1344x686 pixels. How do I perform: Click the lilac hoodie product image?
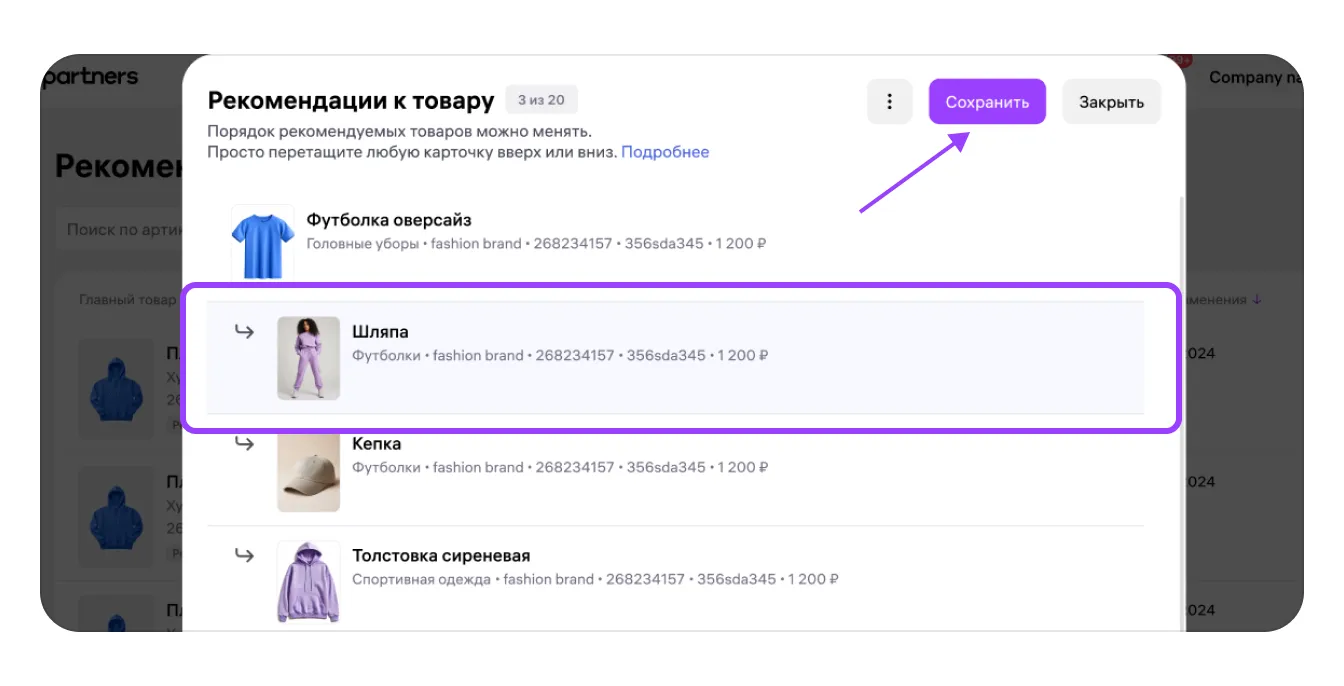click(308, 582)
